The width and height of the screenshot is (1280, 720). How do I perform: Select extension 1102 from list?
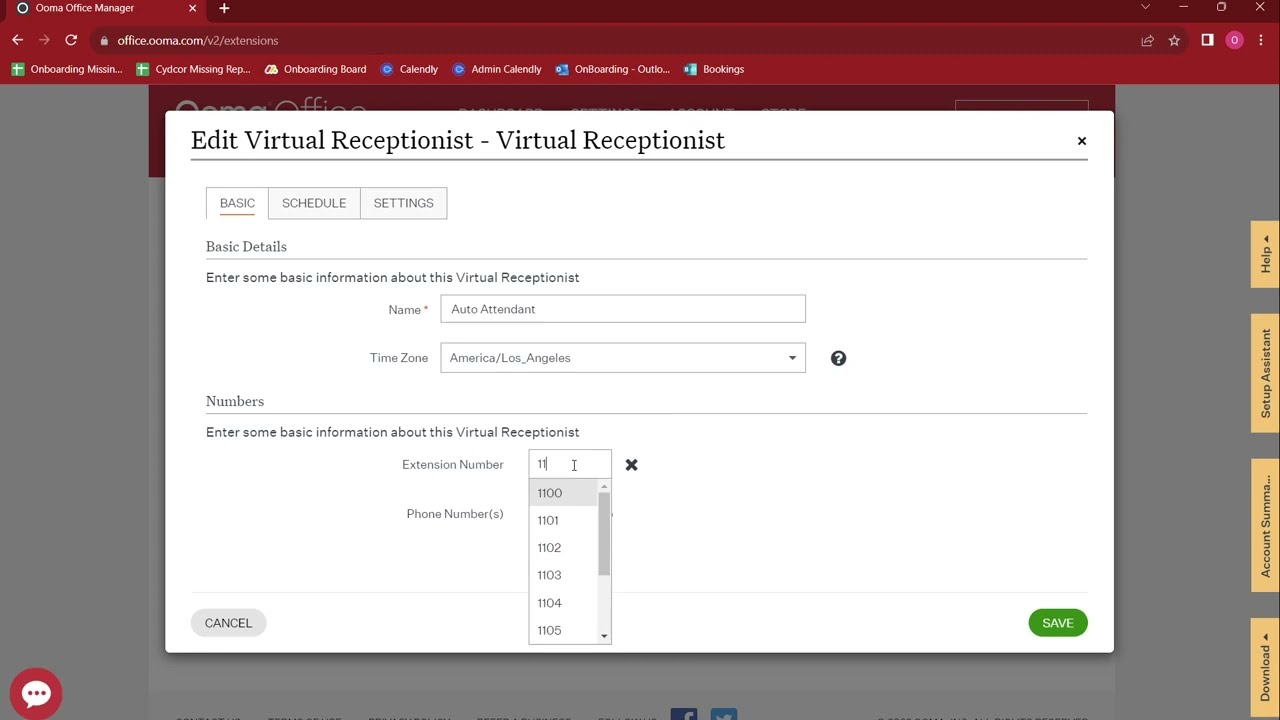pos(564,548)
